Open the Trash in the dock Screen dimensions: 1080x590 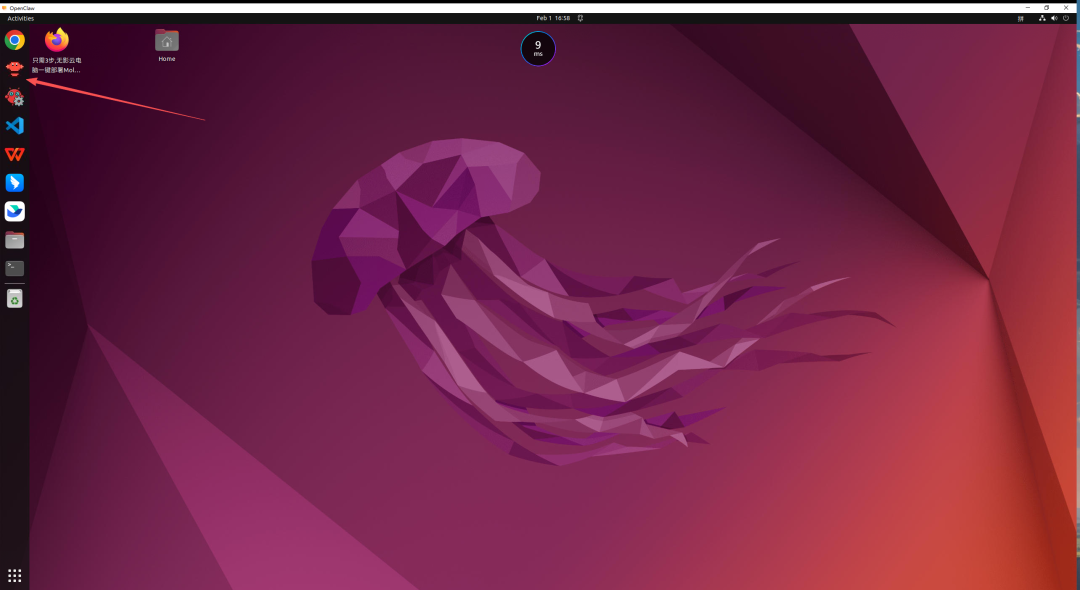click(14, 298)
